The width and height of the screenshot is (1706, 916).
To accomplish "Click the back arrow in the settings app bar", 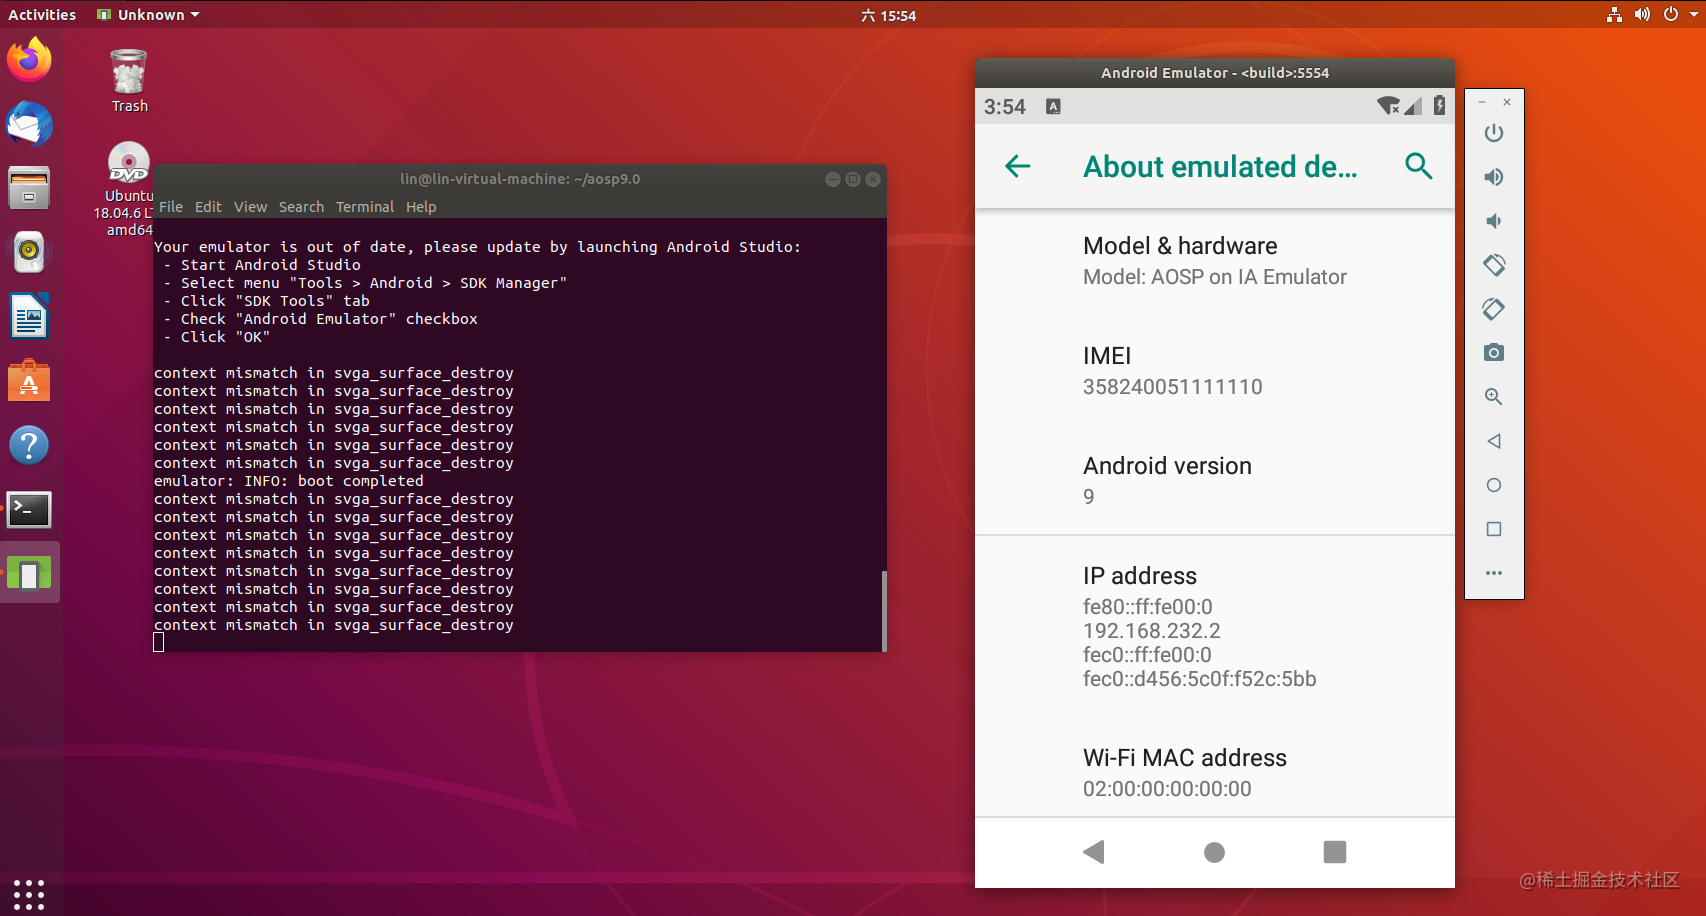I will pyautogui.click(x=1017, y=167).
